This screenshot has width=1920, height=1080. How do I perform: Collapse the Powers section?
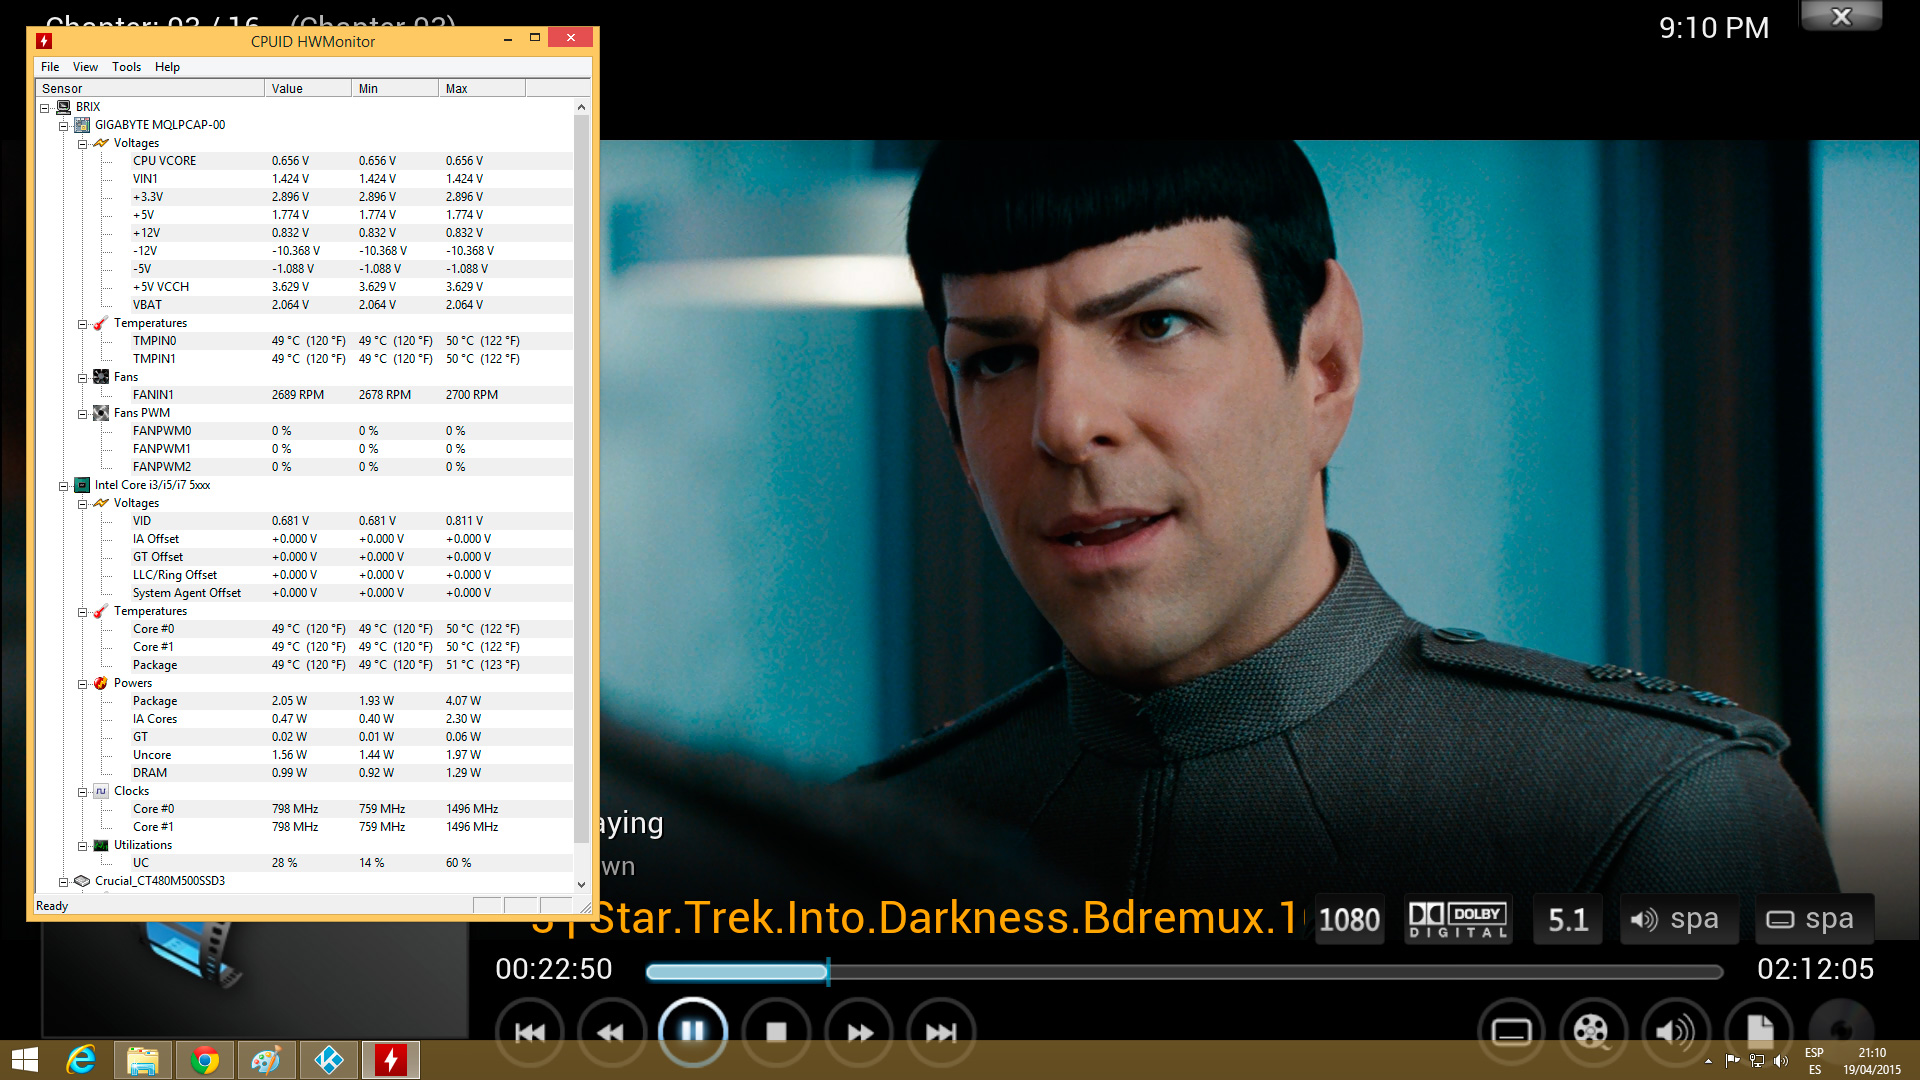tap(83, 684)
